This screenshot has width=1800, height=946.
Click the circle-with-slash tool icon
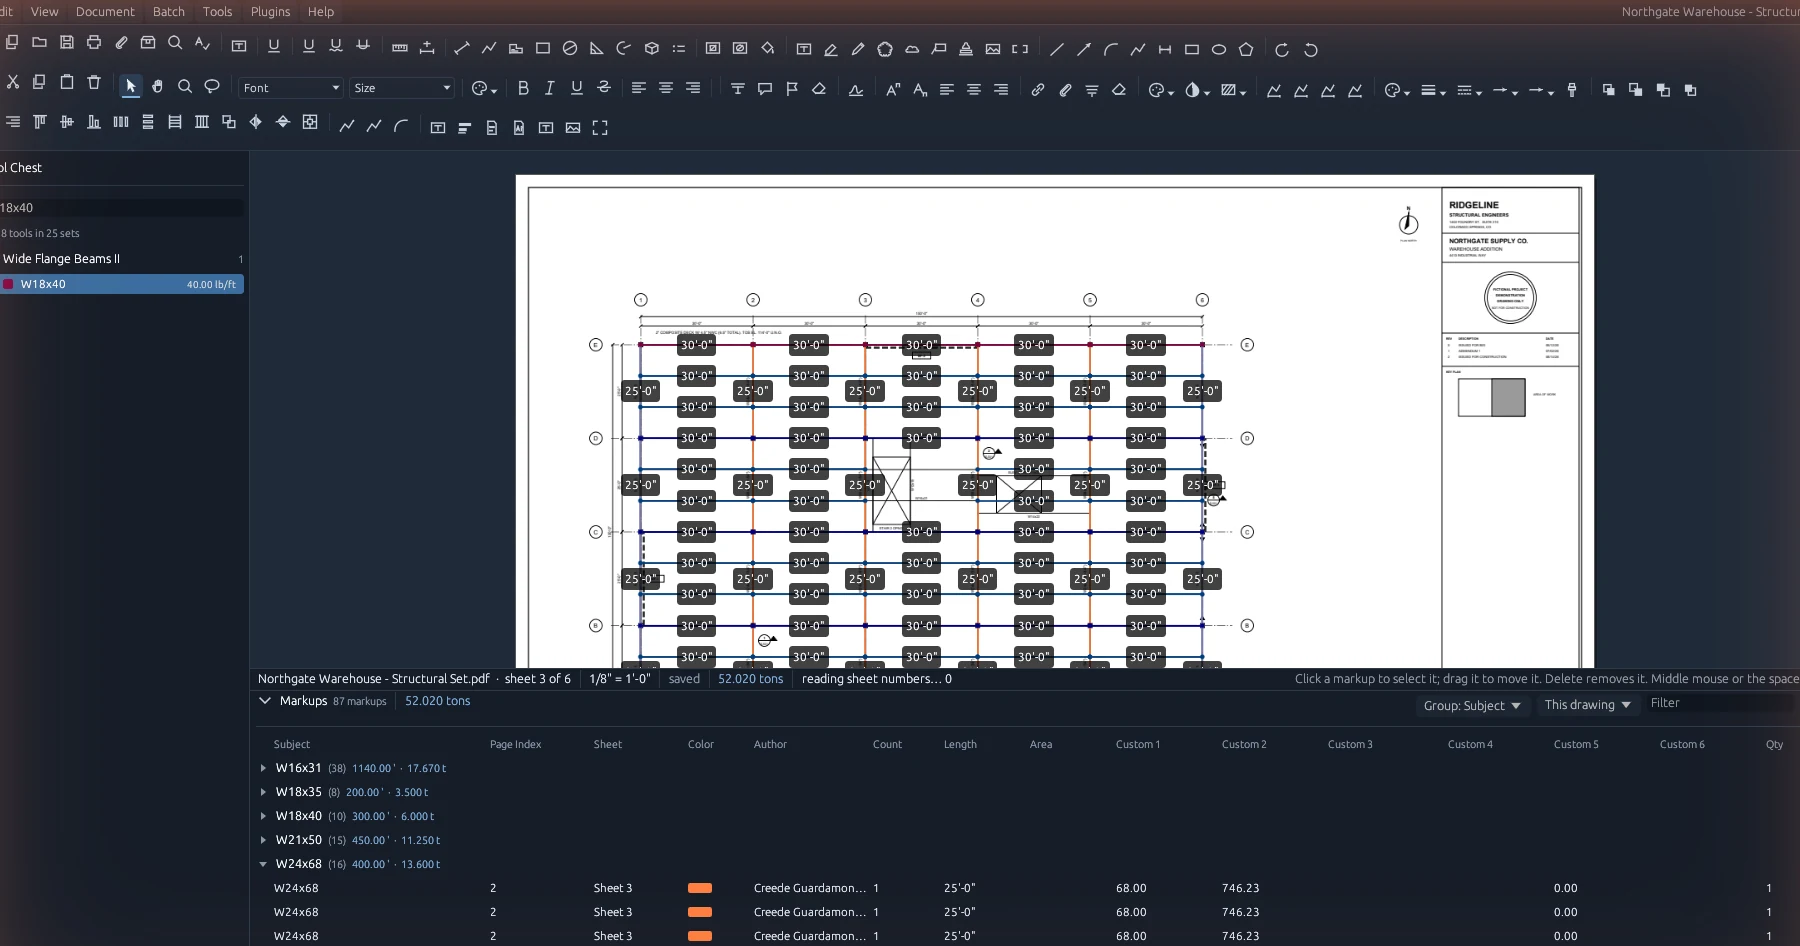[570, 48]
